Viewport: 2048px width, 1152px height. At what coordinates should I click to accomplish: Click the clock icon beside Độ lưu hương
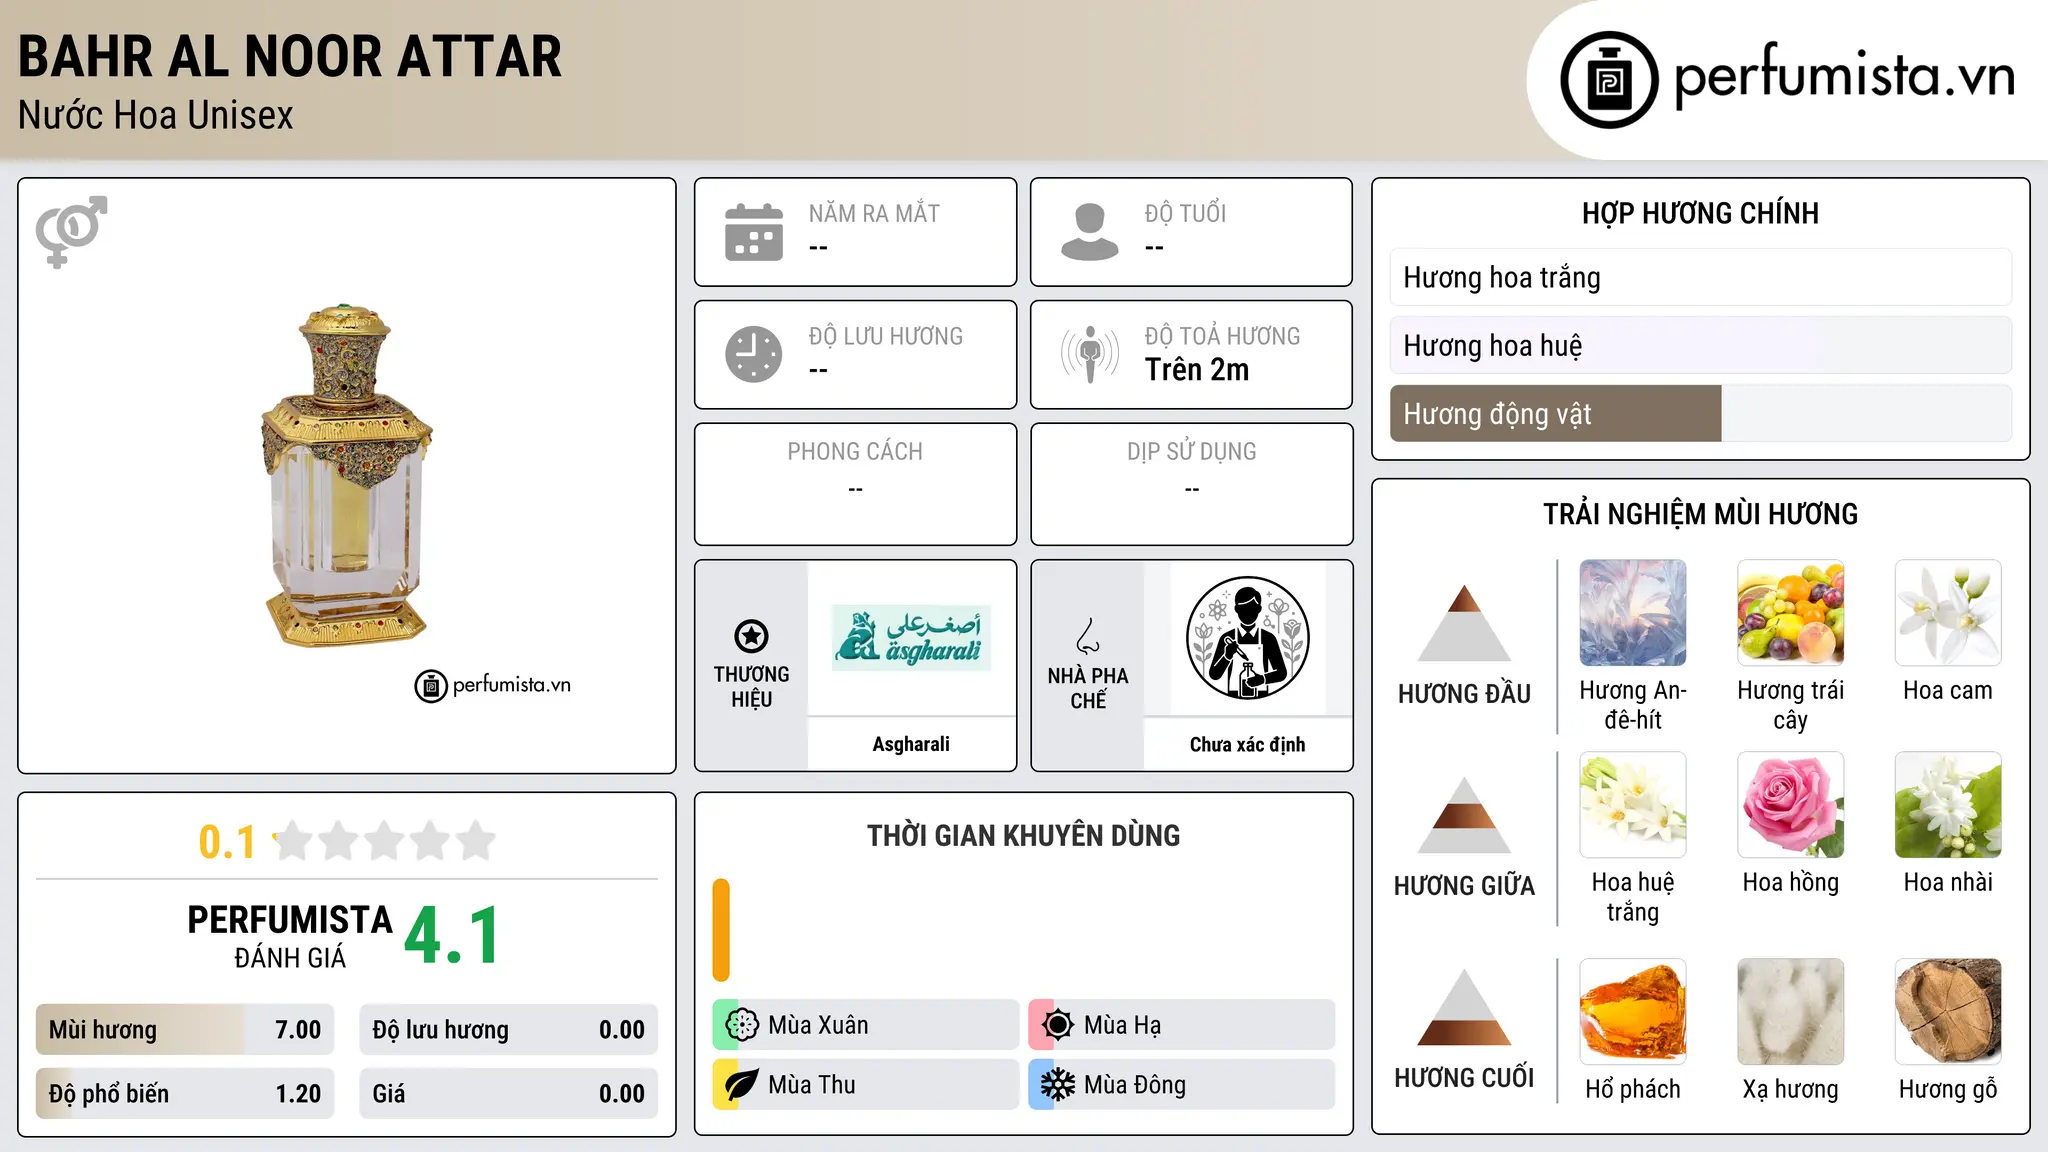tap(754, 354)
